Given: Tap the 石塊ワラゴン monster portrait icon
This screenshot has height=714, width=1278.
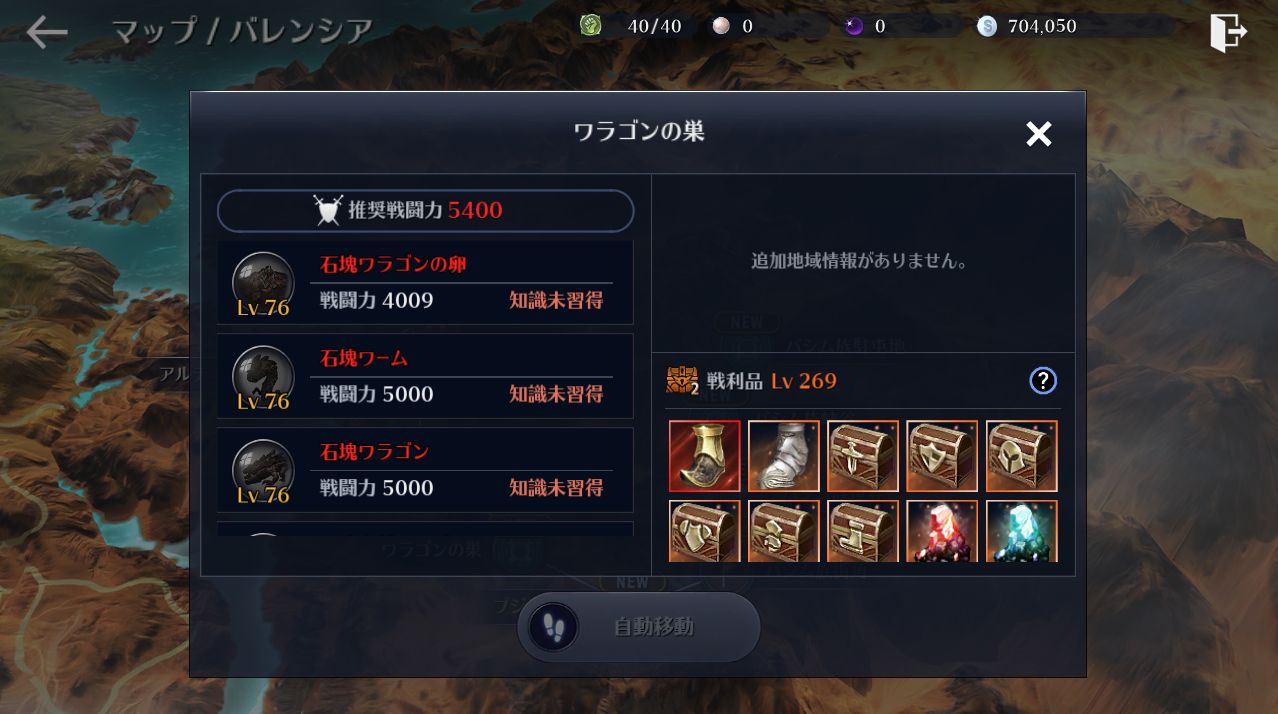Looking at the screenshot, I should (263, 470).
